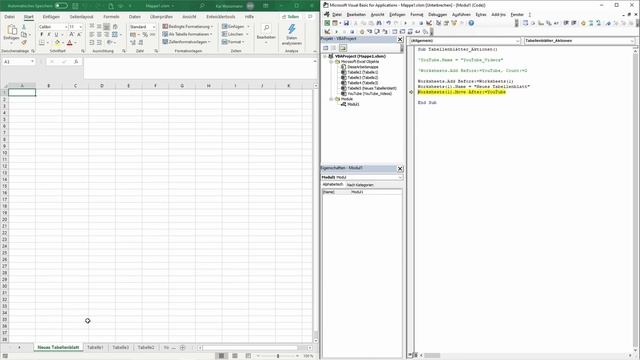Click the VBA find binoculars icon

click(379, 23)
